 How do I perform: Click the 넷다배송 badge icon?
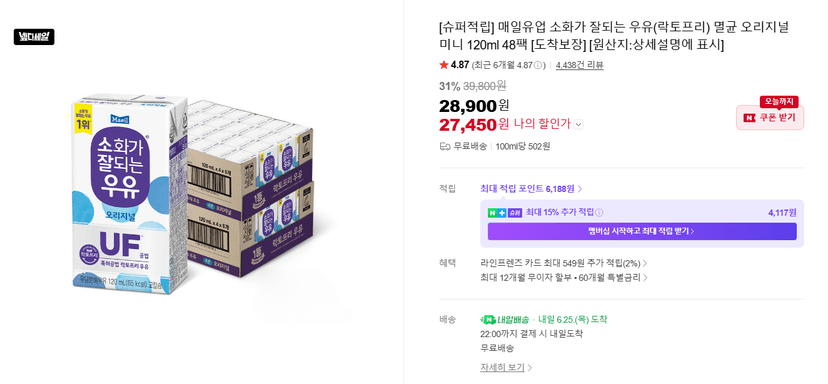point(34,36)
